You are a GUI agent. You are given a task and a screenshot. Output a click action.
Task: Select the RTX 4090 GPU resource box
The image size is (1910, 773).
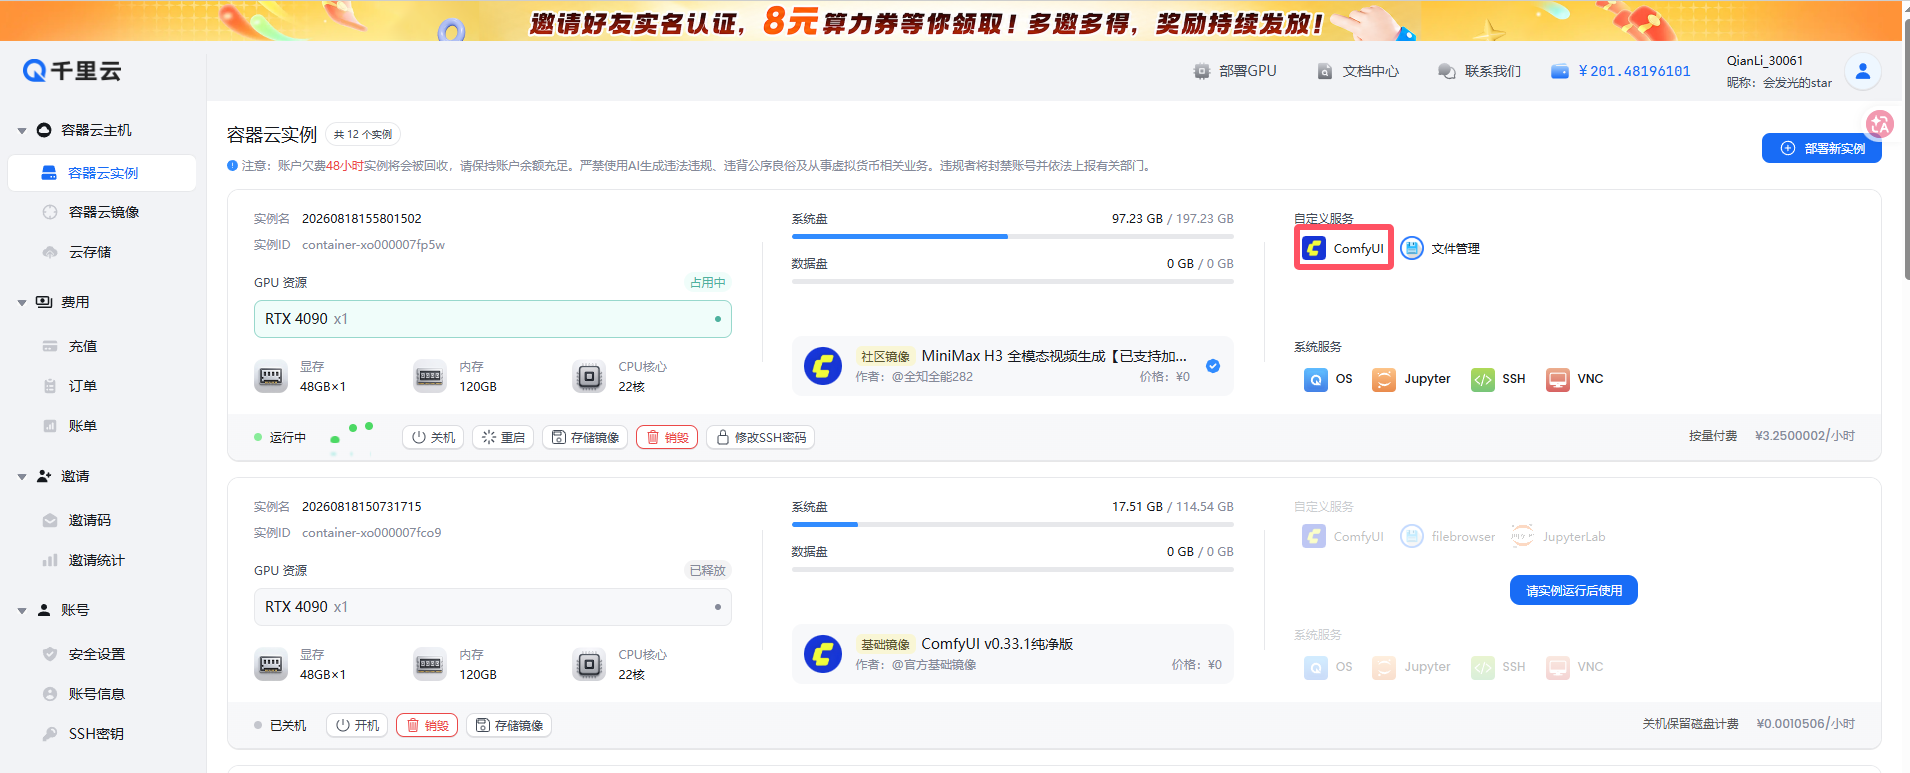pyautogui.click(x=492, y=319)
